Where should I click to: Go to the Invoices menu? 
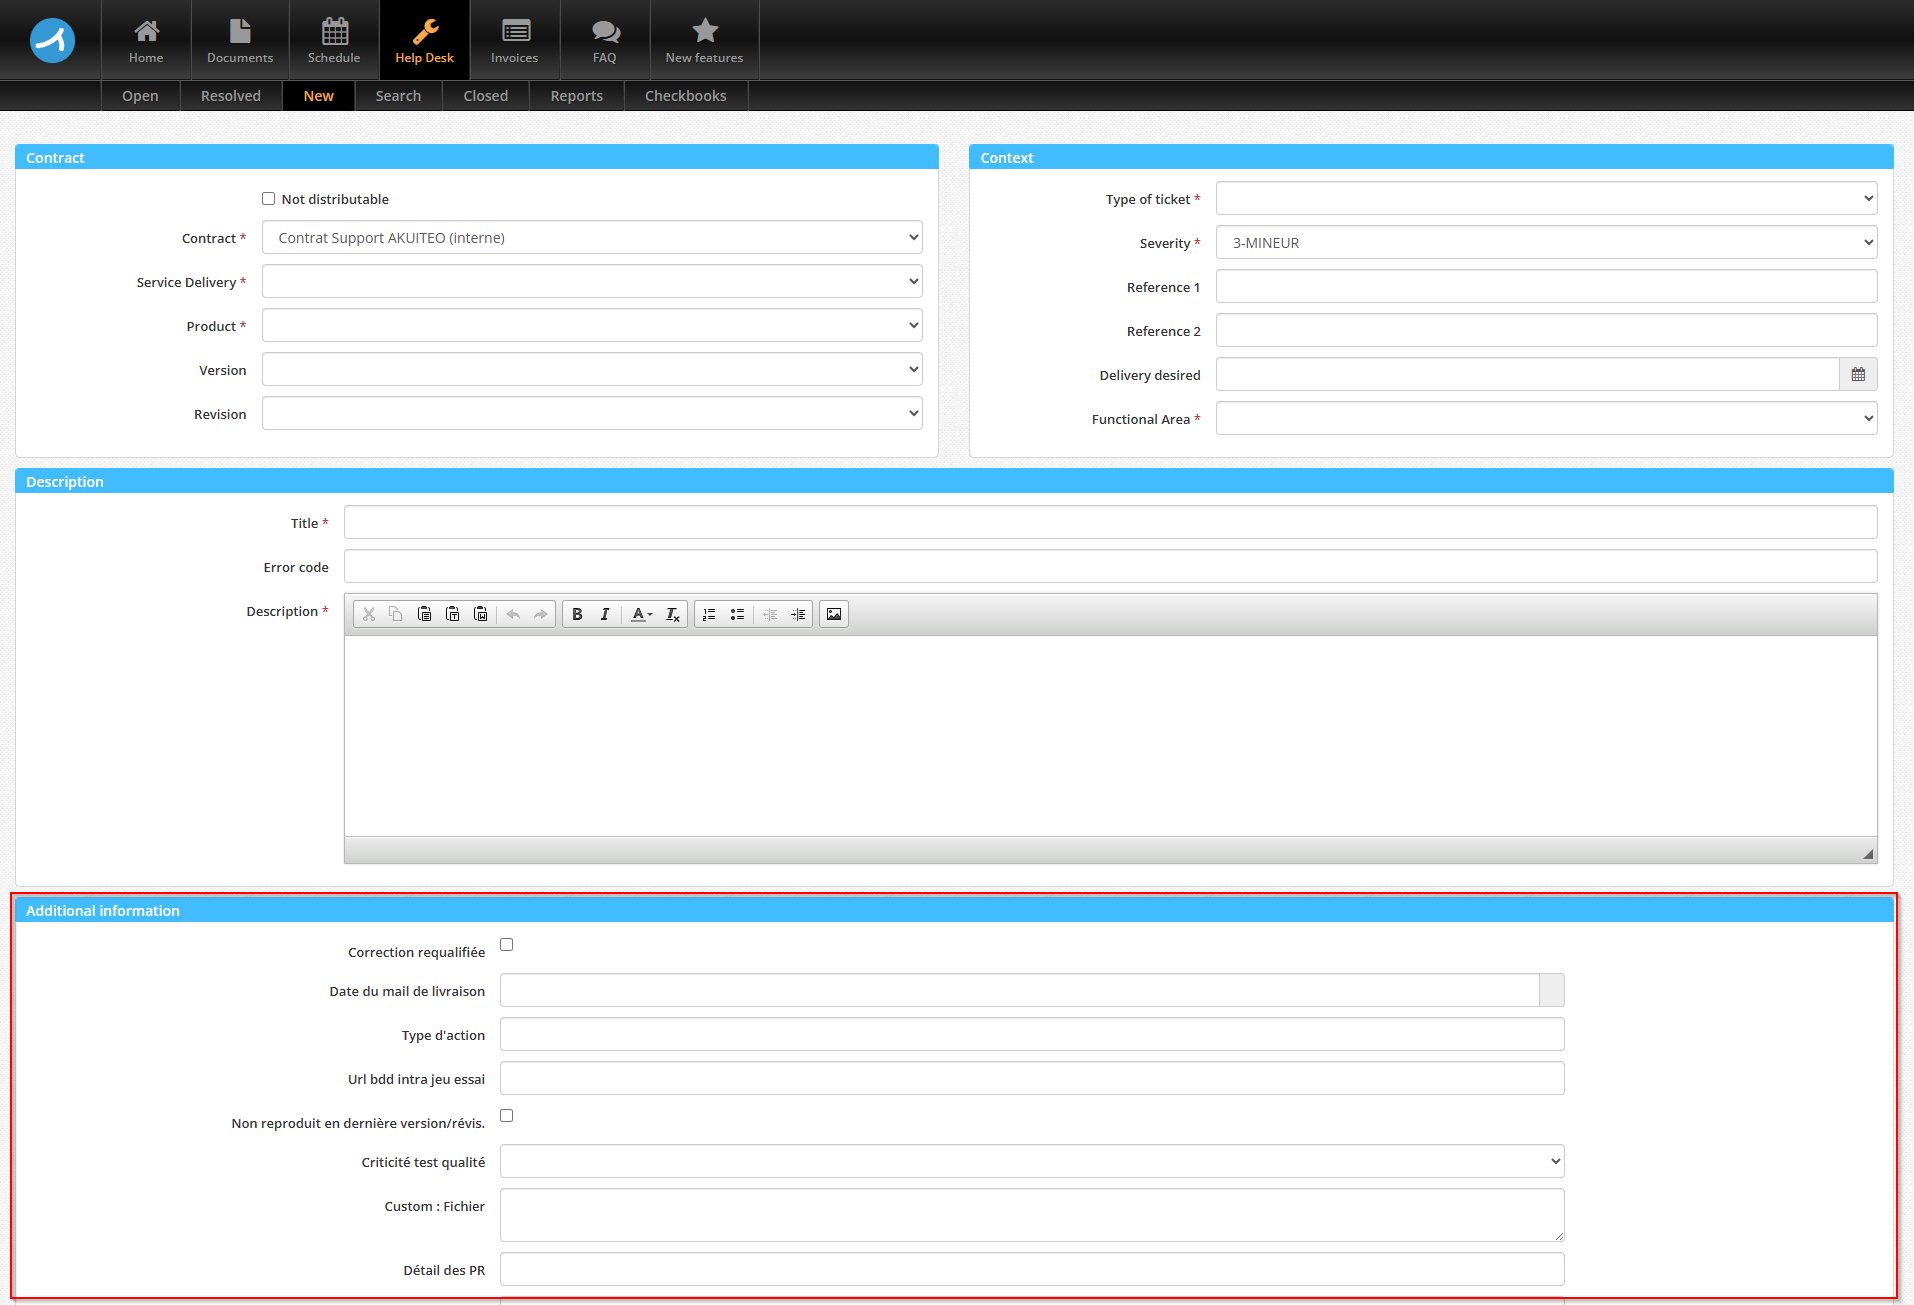click(514, 40)
